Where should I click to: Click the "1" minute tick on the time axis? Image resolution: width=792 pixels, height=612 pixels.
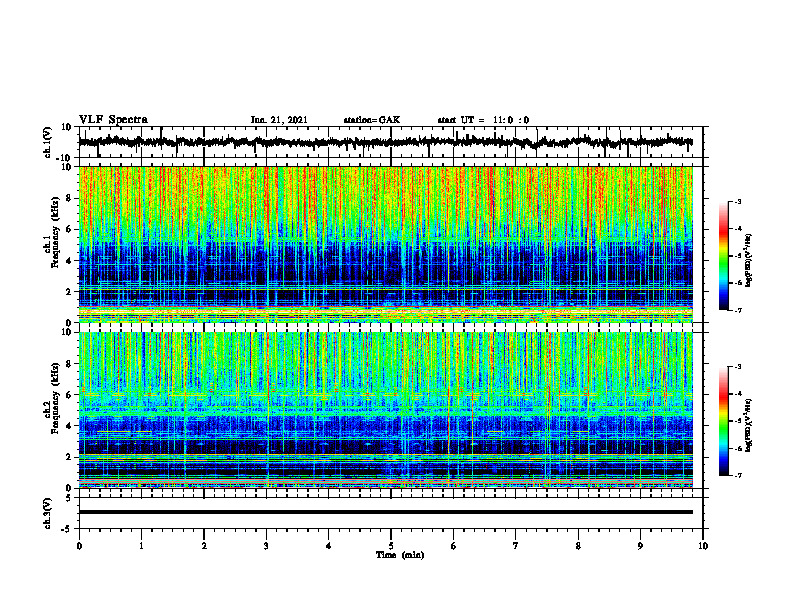(x=141, y=546)
